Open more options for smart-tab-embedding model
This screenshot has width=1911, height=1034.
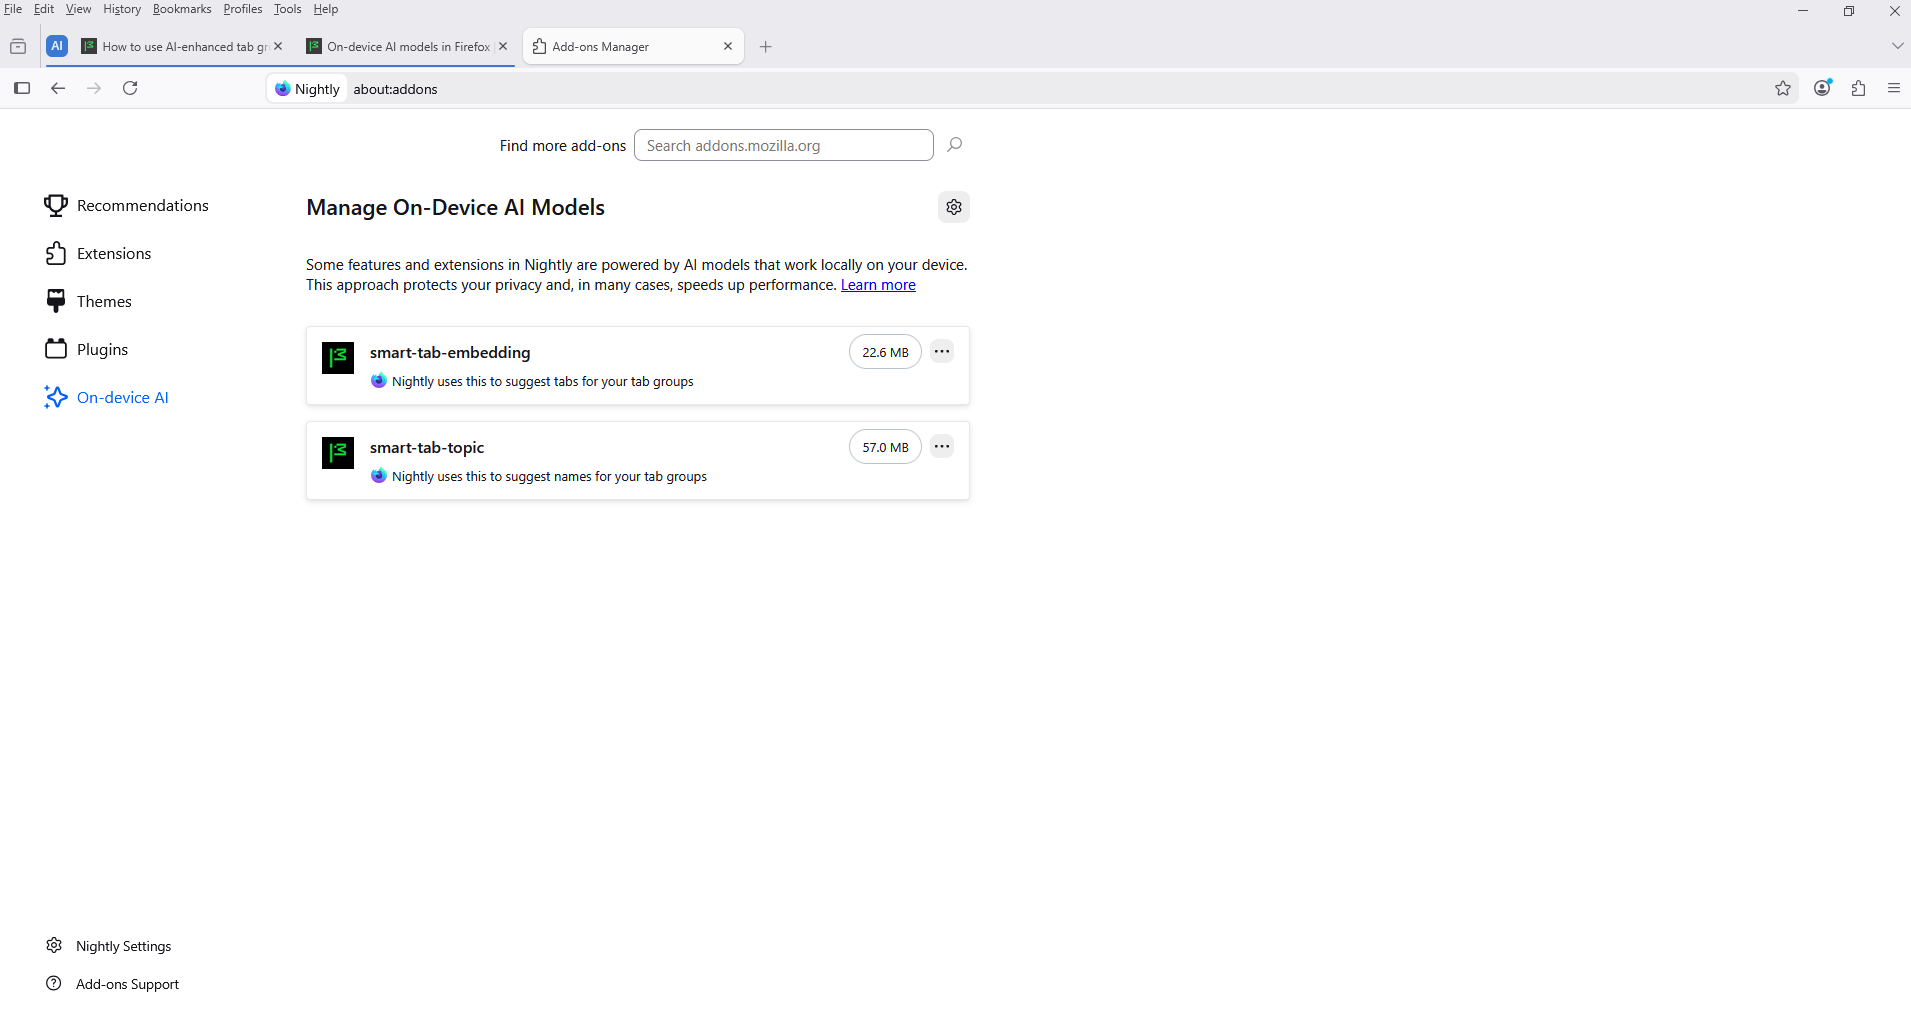[x=942, y=351]
